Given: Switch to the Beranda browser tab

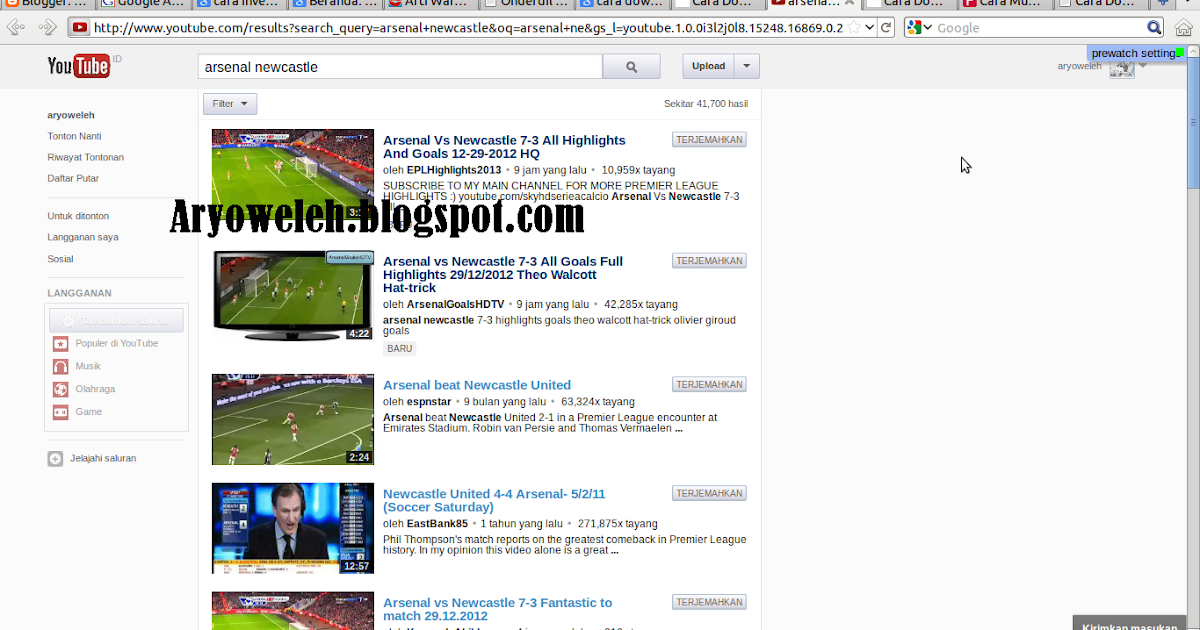Looking at the screenshot, I should point(336,3).
